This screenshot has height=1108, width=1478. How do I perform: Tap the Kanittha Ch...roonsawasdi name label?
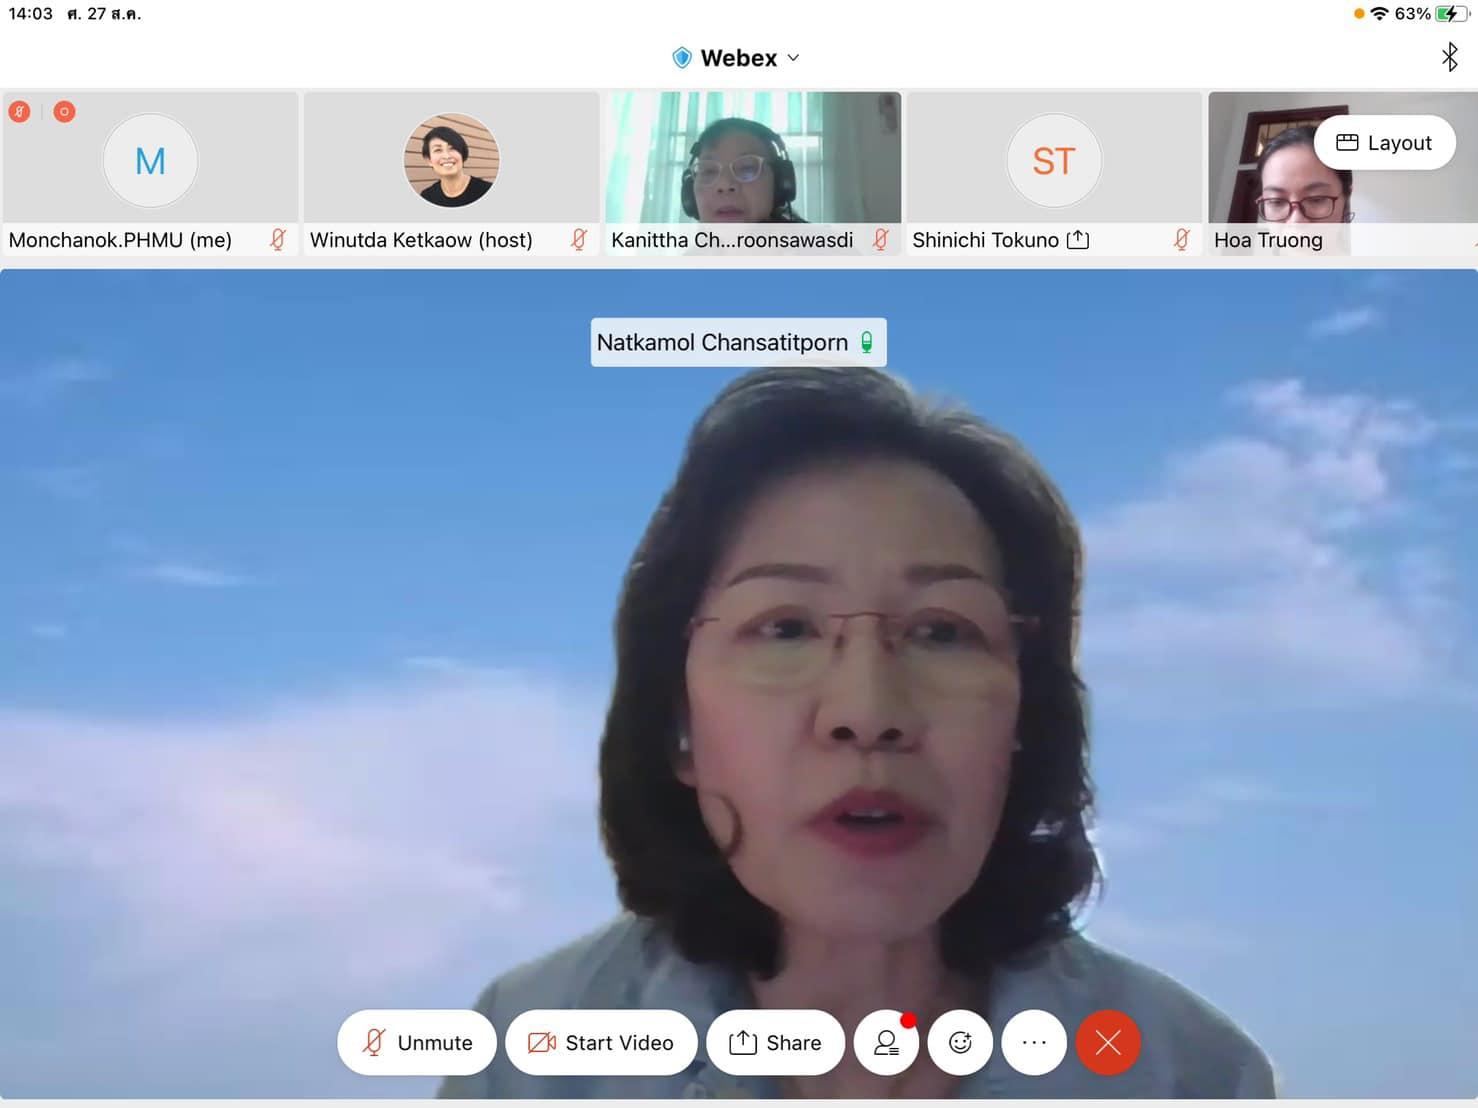click(x=732, y=240)
